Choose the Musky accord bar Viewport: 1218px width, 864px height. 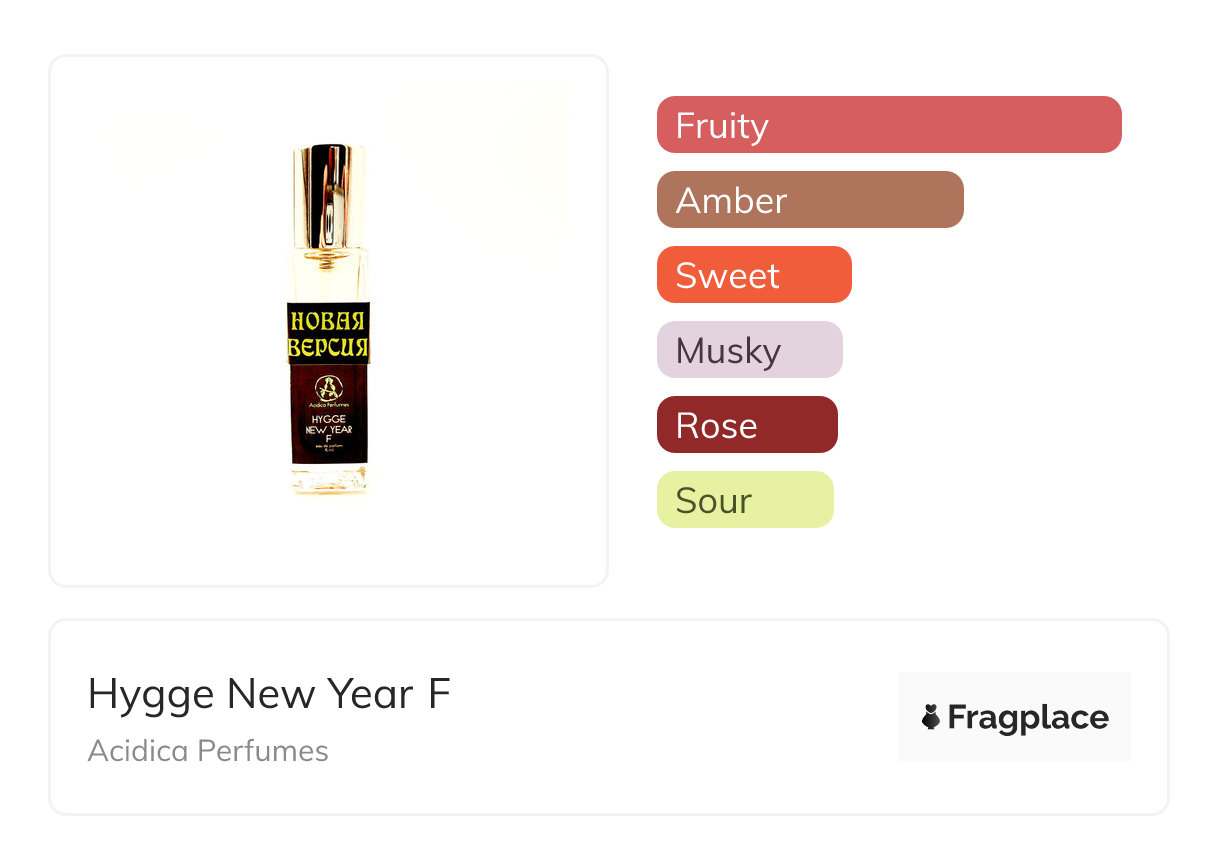(749, 350)
